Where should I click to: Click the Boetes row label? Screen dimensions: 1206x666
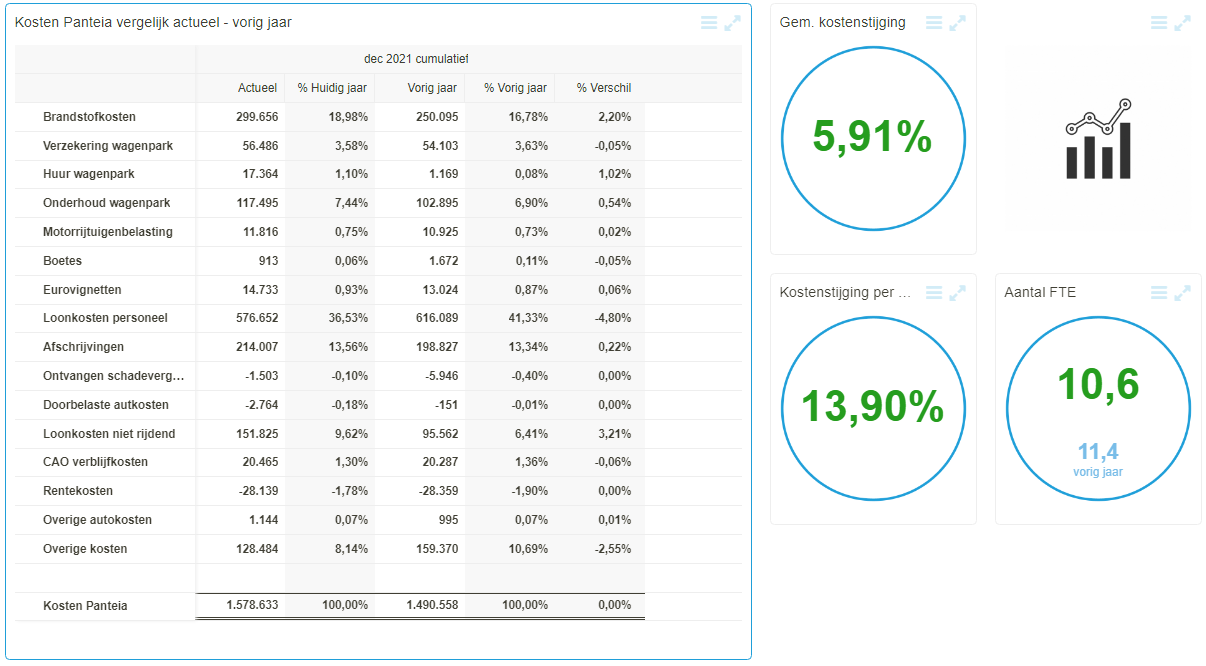pyautogui.click(x=62, y=261)
